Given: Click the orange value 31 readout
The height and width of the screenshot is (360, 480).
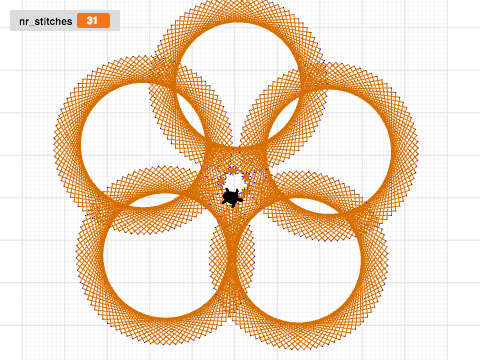Looking at the screenshot, I should [x=93, y=21].
